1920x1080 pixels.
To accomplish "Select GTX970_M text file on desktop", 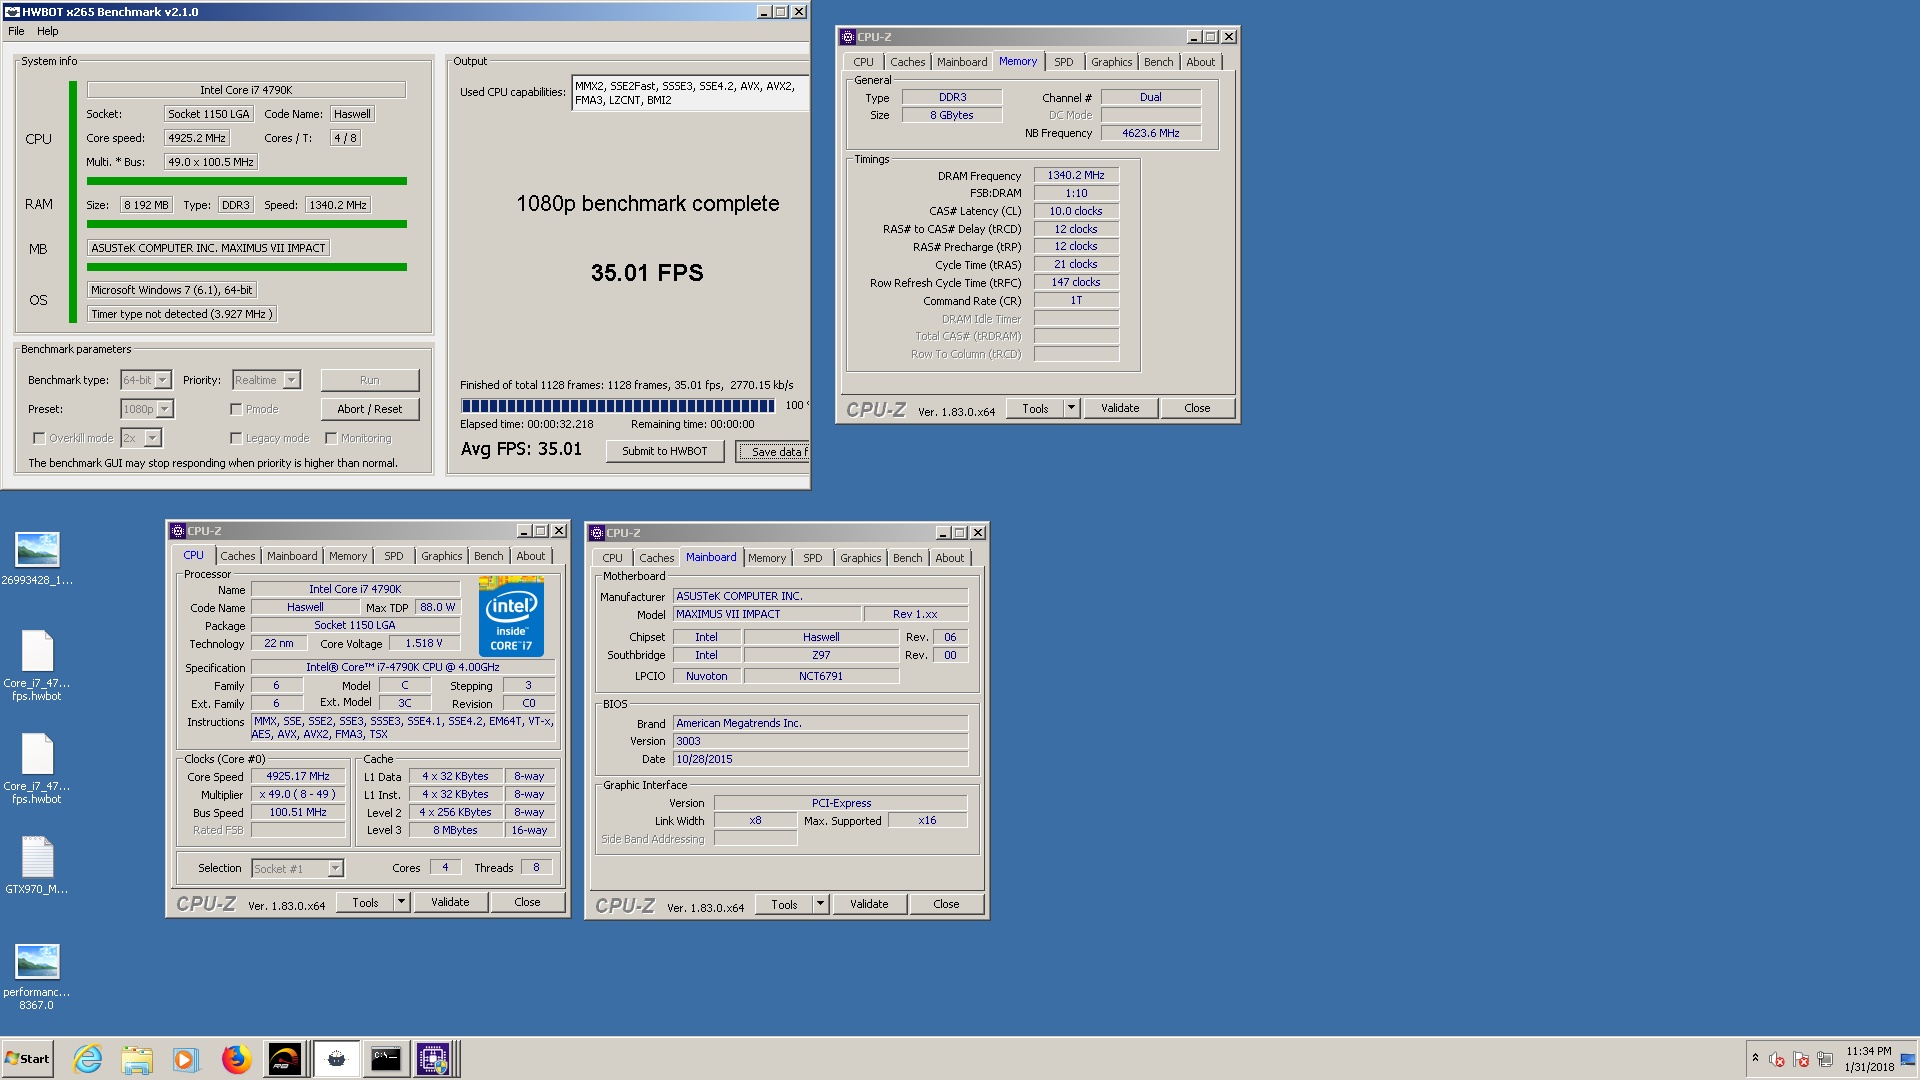I will 38,865.
